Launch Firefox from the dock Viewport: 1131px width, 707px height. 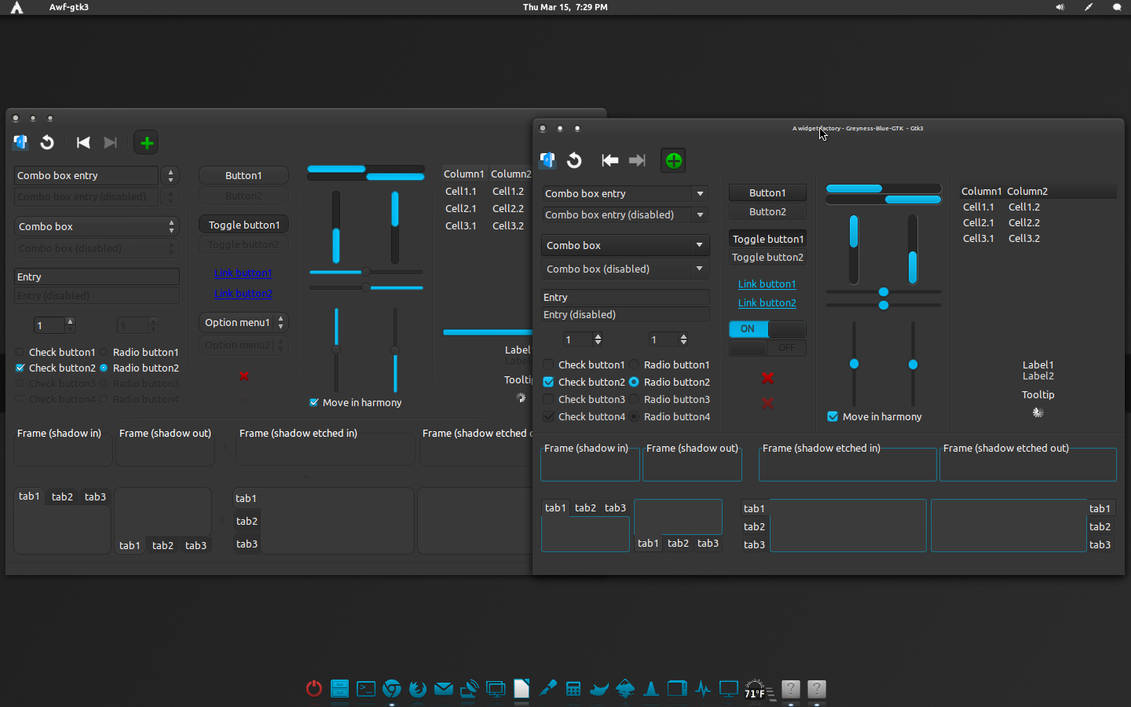pos(417,689)
